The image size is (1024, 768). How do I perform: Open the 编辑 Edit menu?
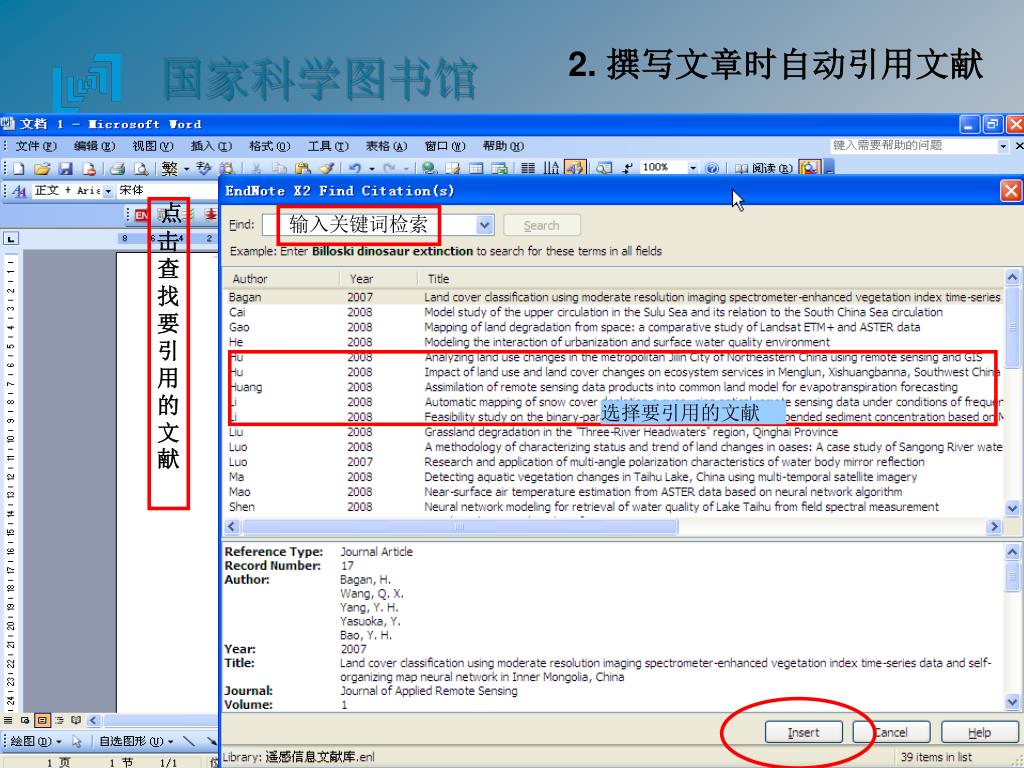(x=95, y=146)
